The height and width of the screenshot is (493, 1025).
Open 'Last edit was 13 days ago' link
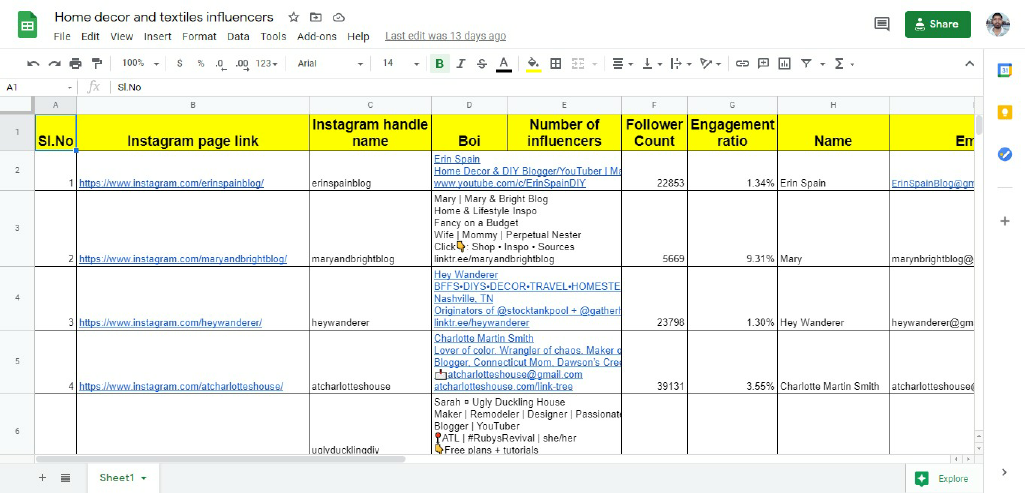point(445,37)
